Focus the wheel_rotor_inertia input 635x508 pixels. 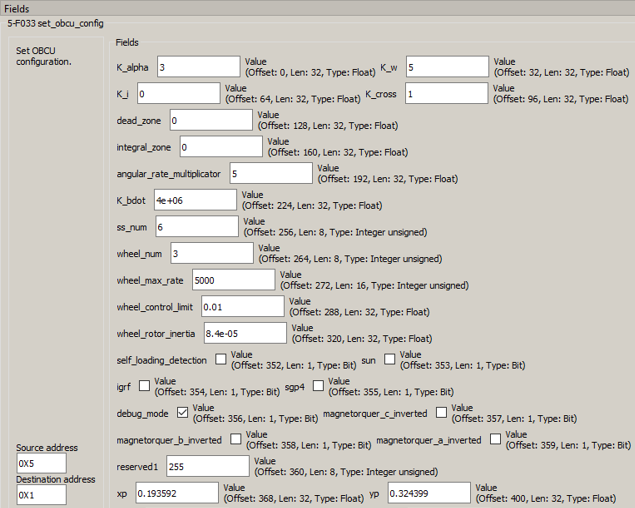(244, 333)
